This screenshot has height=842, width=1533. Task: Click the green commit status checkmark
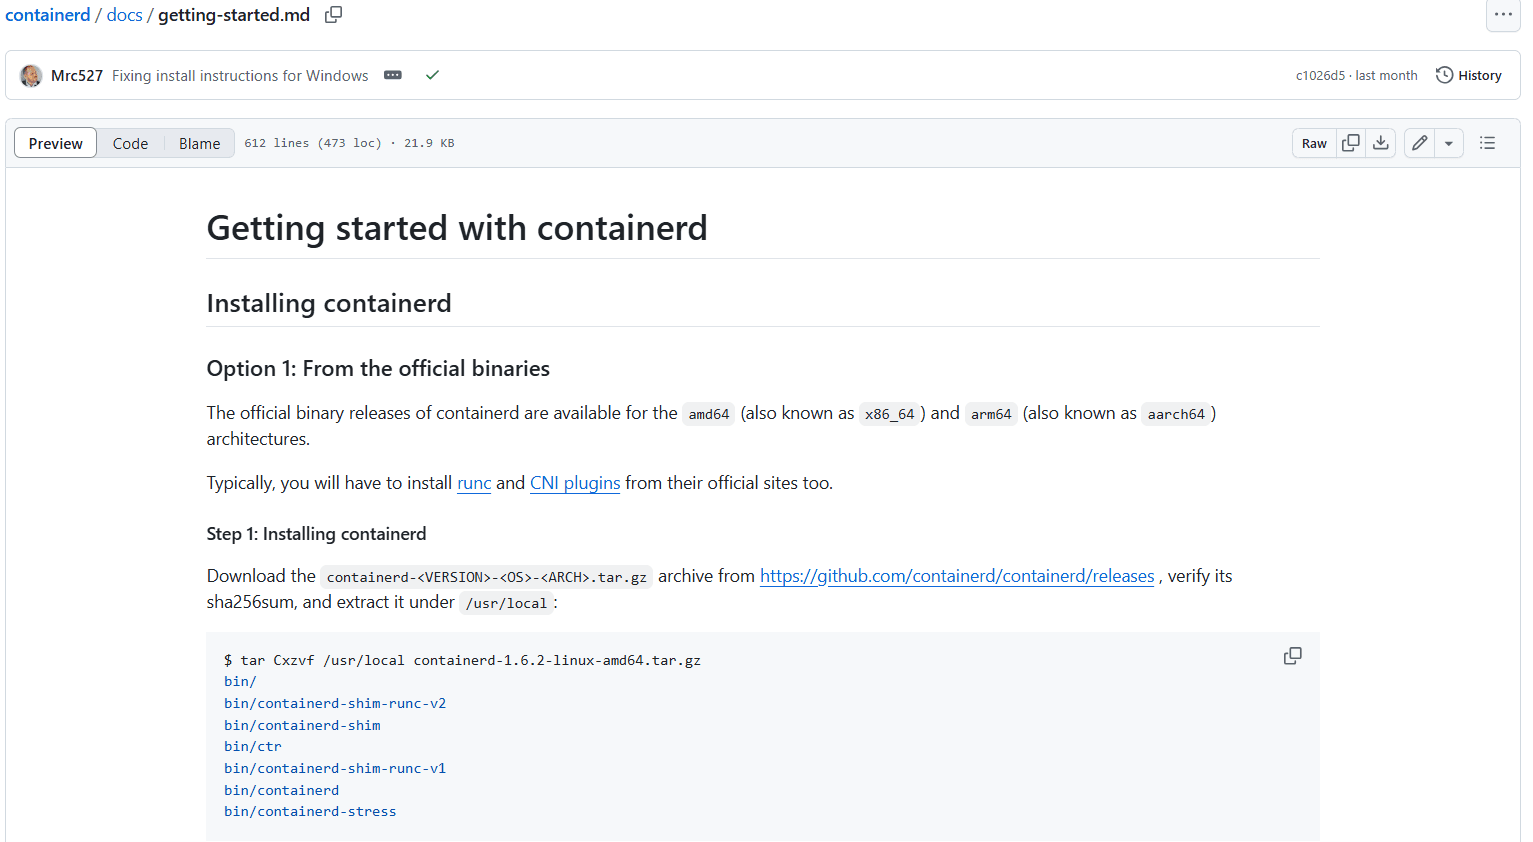pos(432,76)
